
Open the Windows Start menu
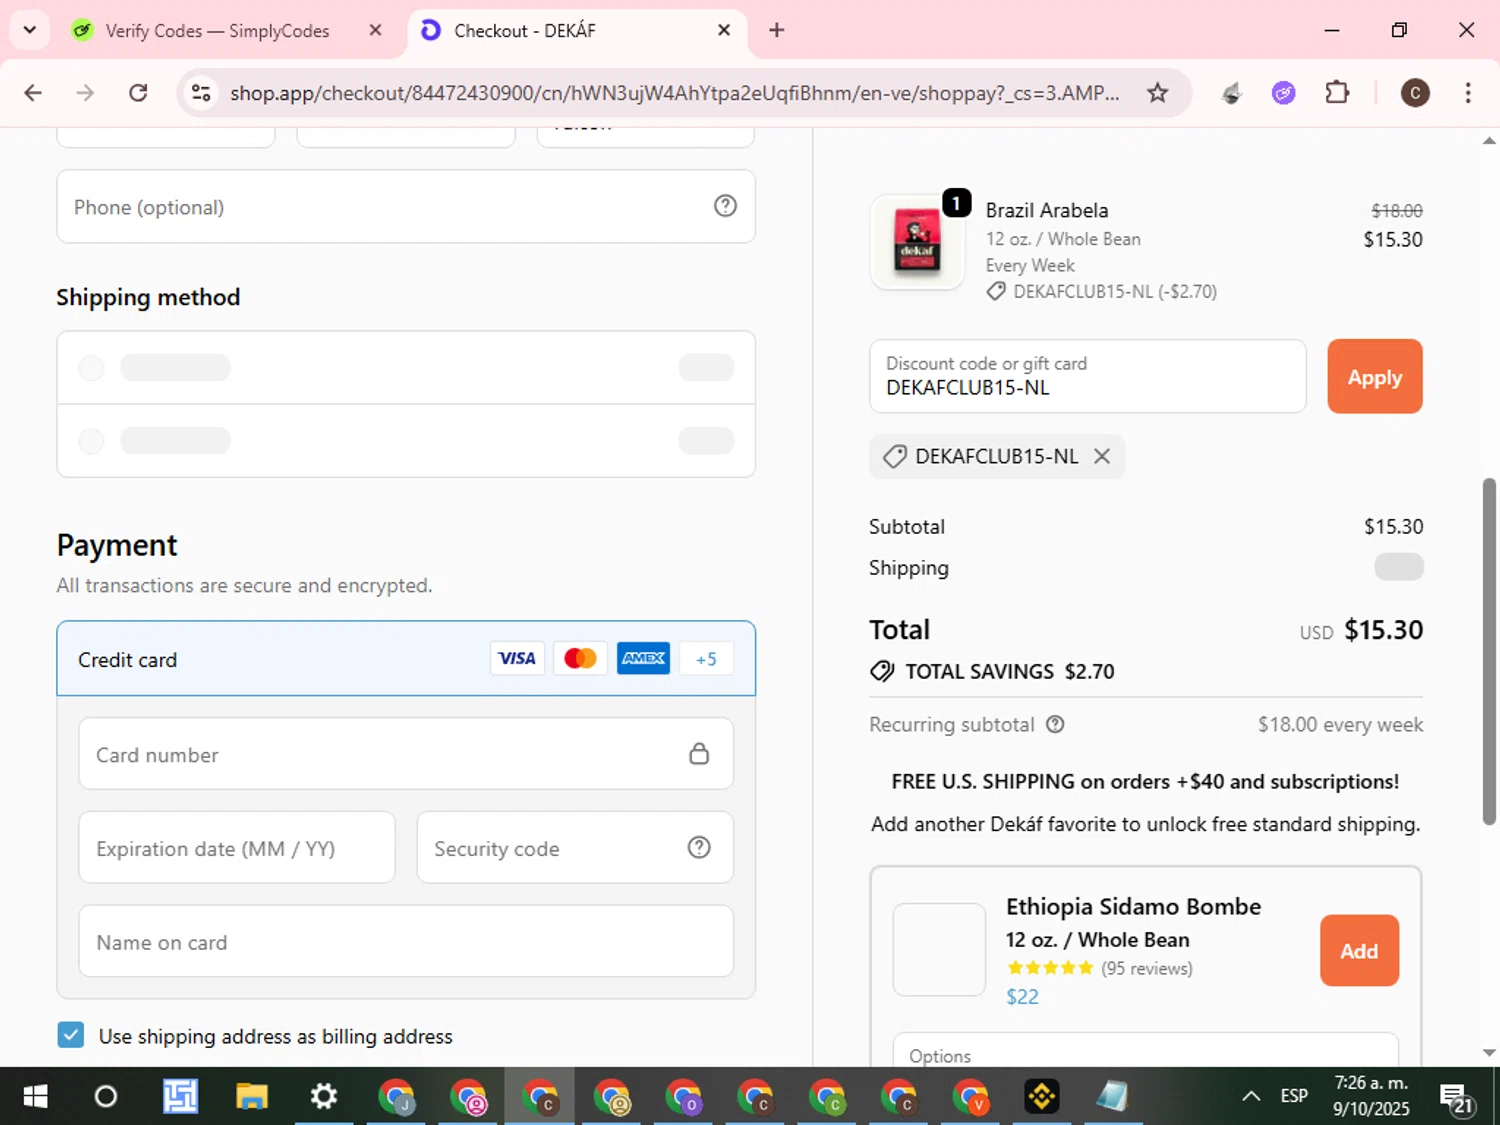[x=35, y=1096]
